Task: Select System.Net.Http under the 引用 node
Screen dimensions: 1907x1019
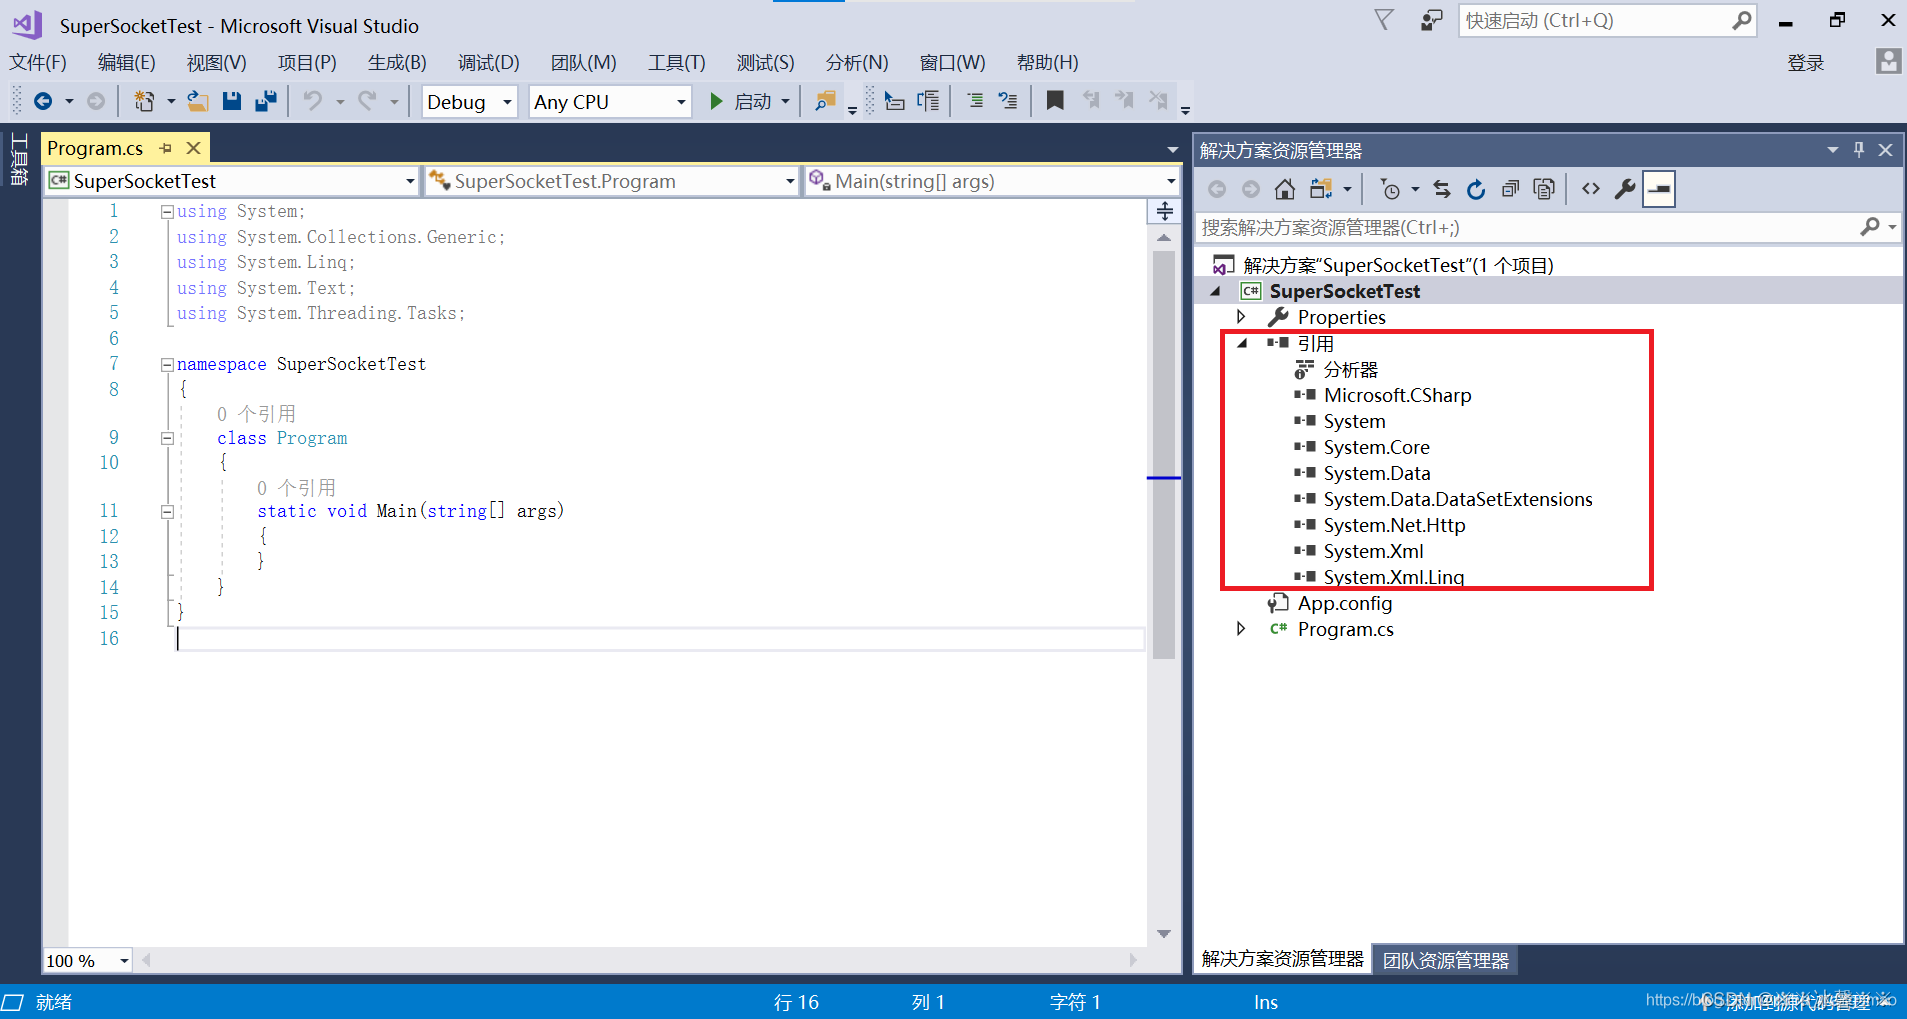Action: tap(1394, 525)
